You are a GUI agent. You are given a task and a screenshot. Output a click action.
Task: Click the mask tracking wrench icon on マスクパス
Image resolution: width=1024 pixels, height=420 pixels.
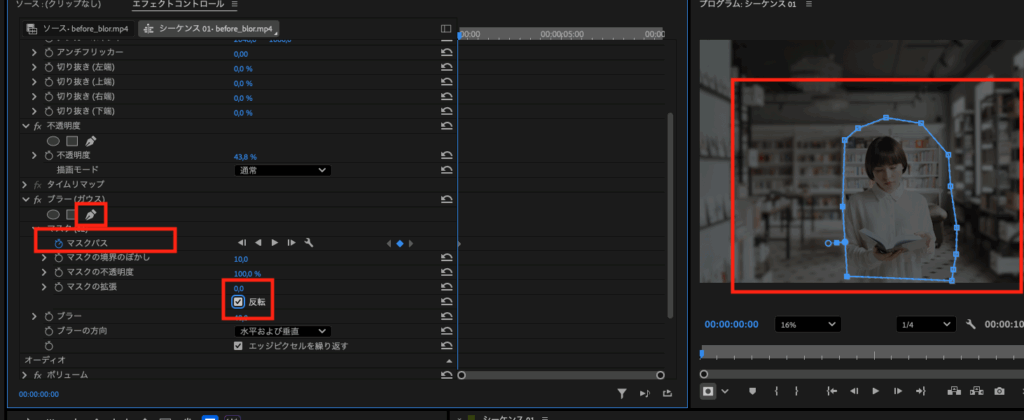(x=310, y=243)
